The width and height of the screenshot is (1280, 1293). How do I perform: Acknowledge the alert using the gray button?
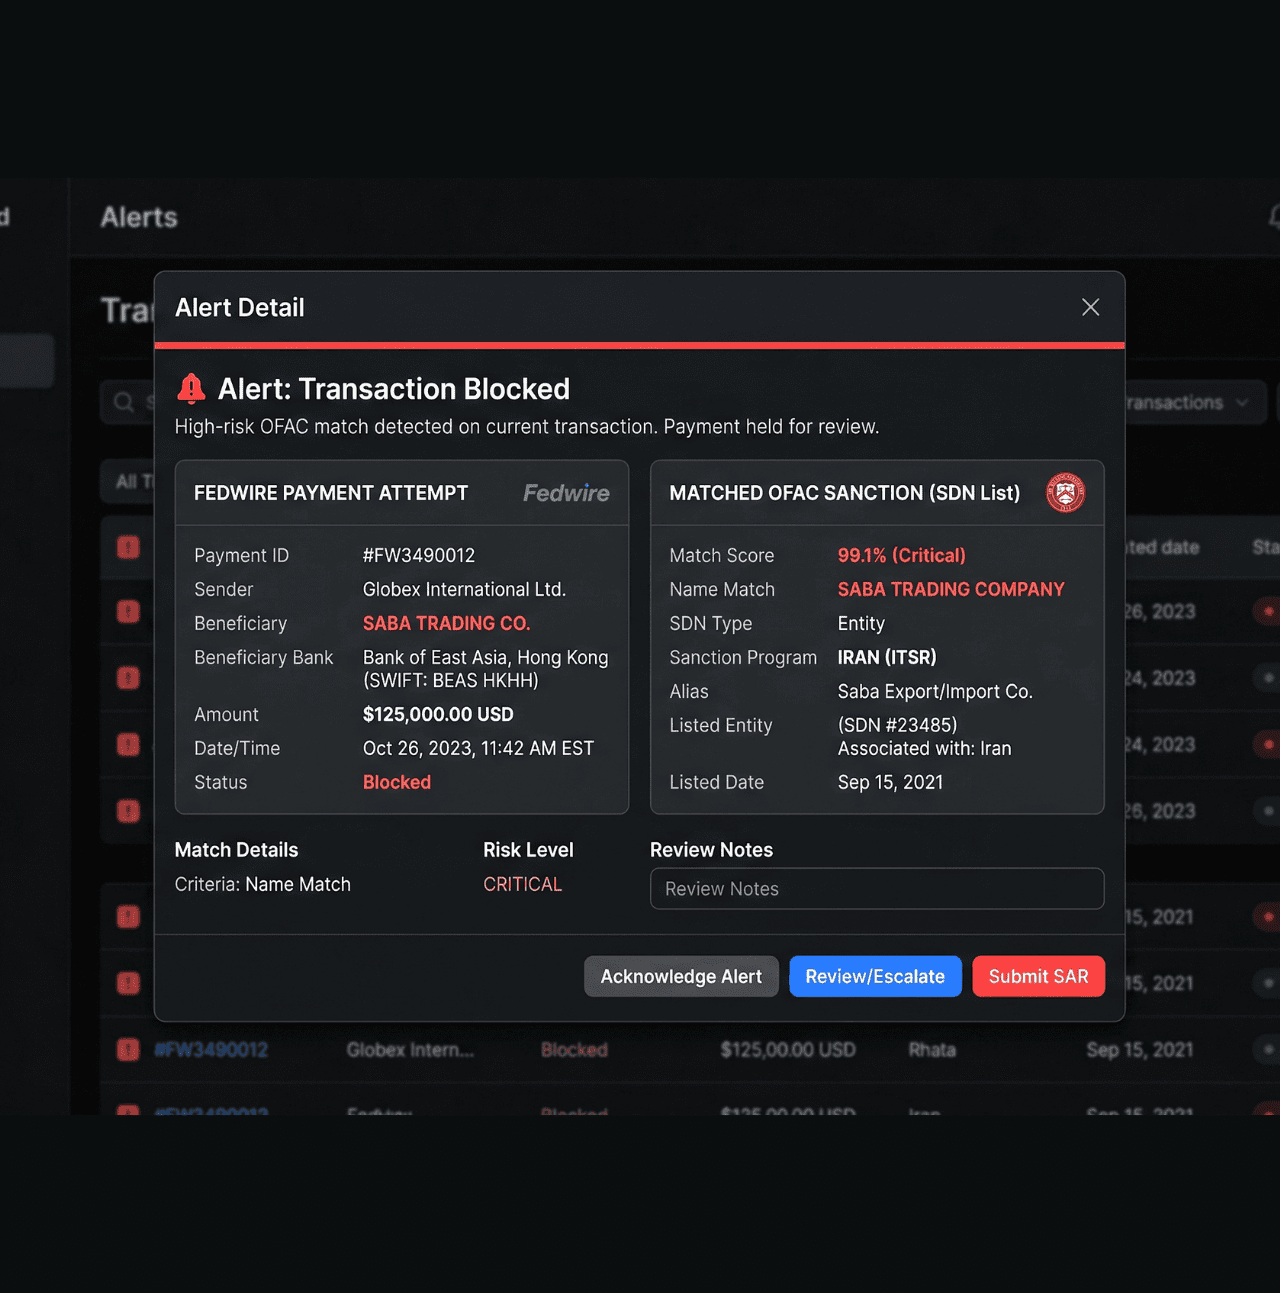(x=681, y=977)
